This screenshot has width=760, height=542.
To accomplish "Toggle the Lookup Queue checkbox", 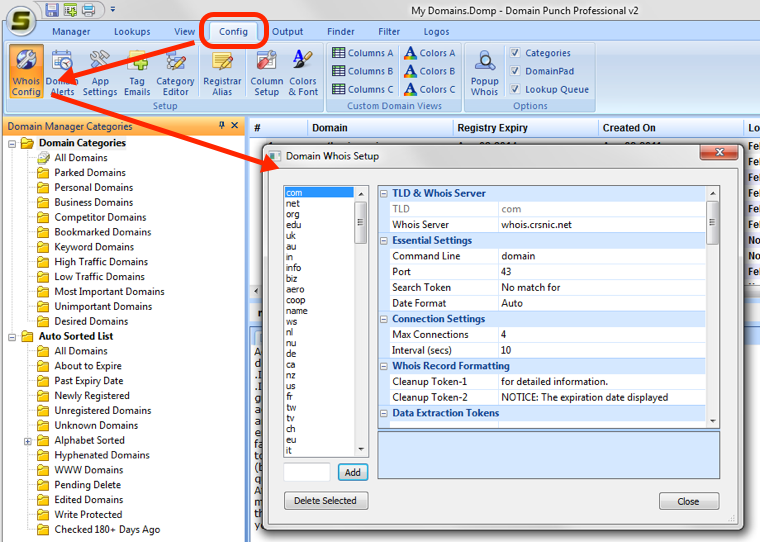I will pyautogui.click(x=515, y=89).
